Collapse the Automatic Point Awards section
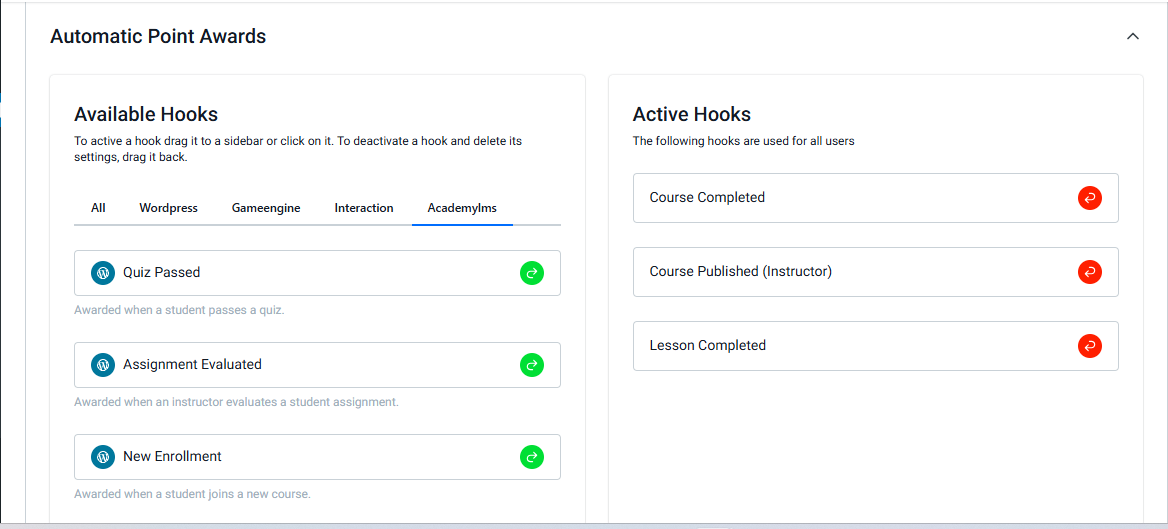The image size is (1168, 529). click(x=1133, y=36)
